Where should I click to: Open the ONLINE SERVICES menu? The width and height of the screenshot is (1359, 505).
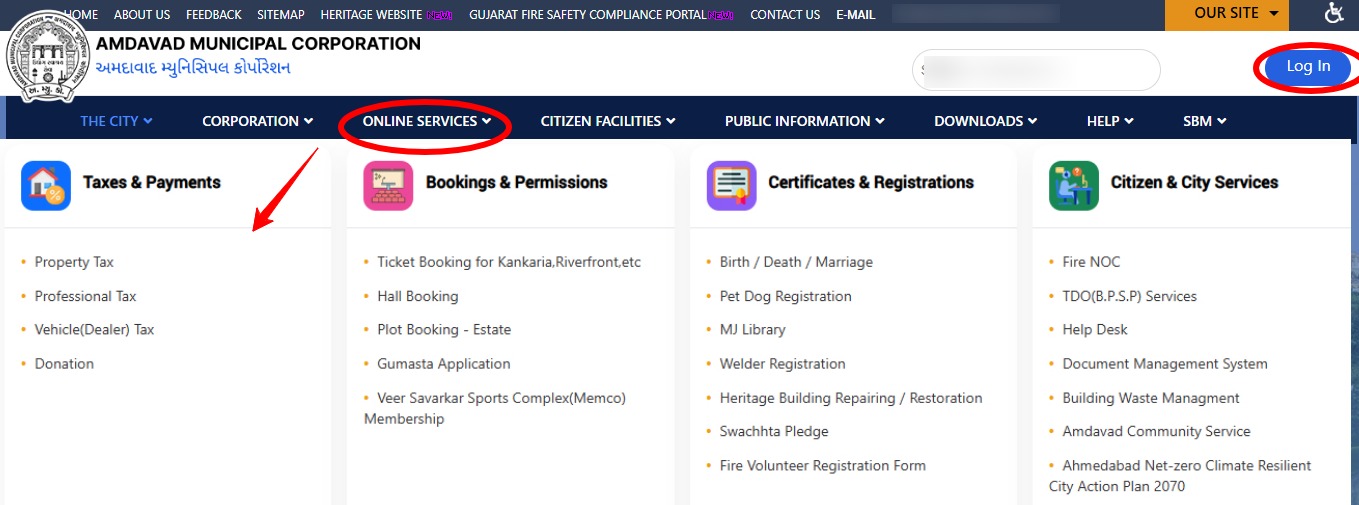click(x=427, y=121)
